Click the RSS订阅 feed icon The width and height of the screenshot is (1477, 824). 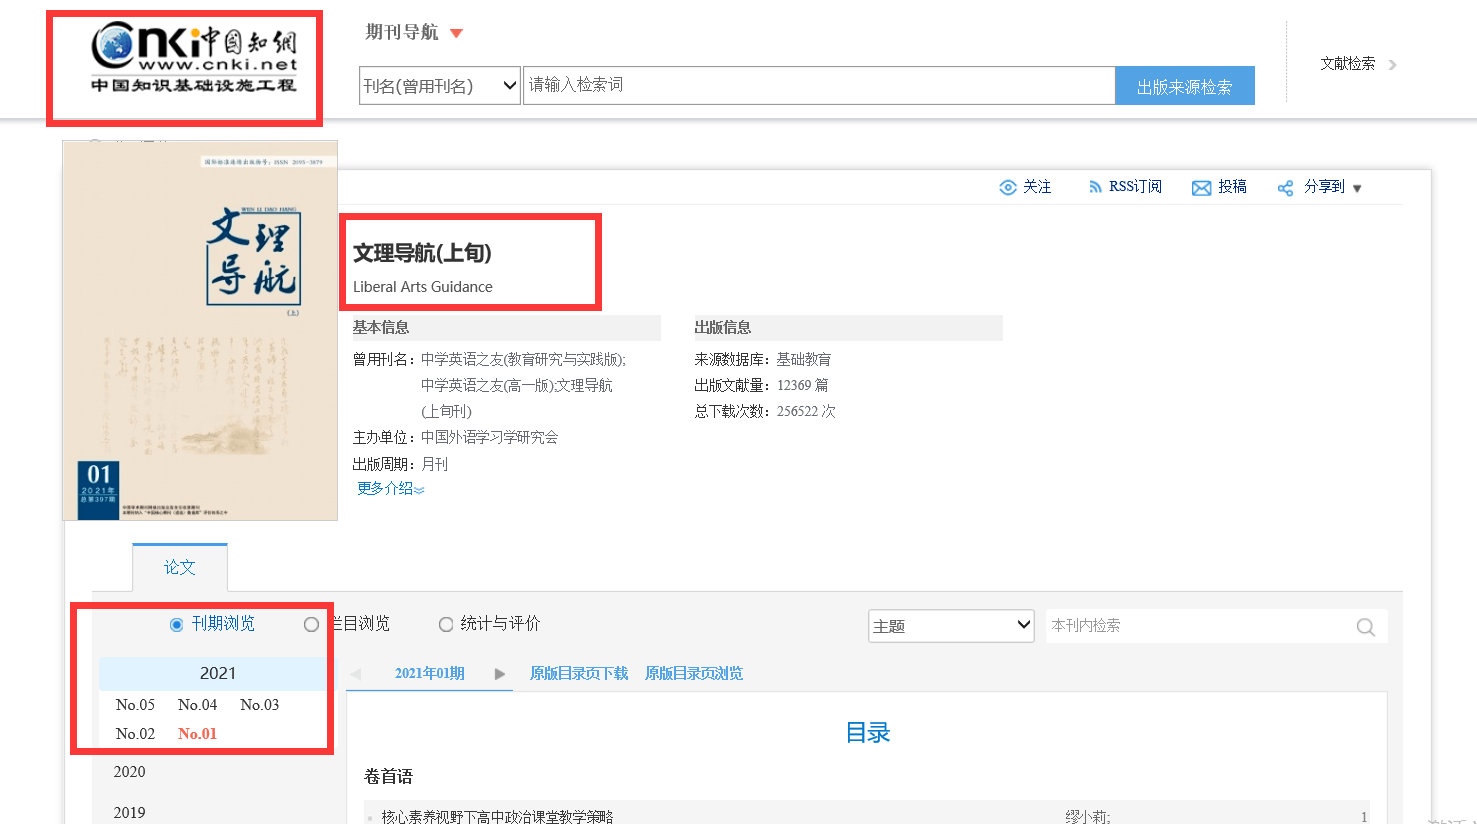pos(1095,187)
